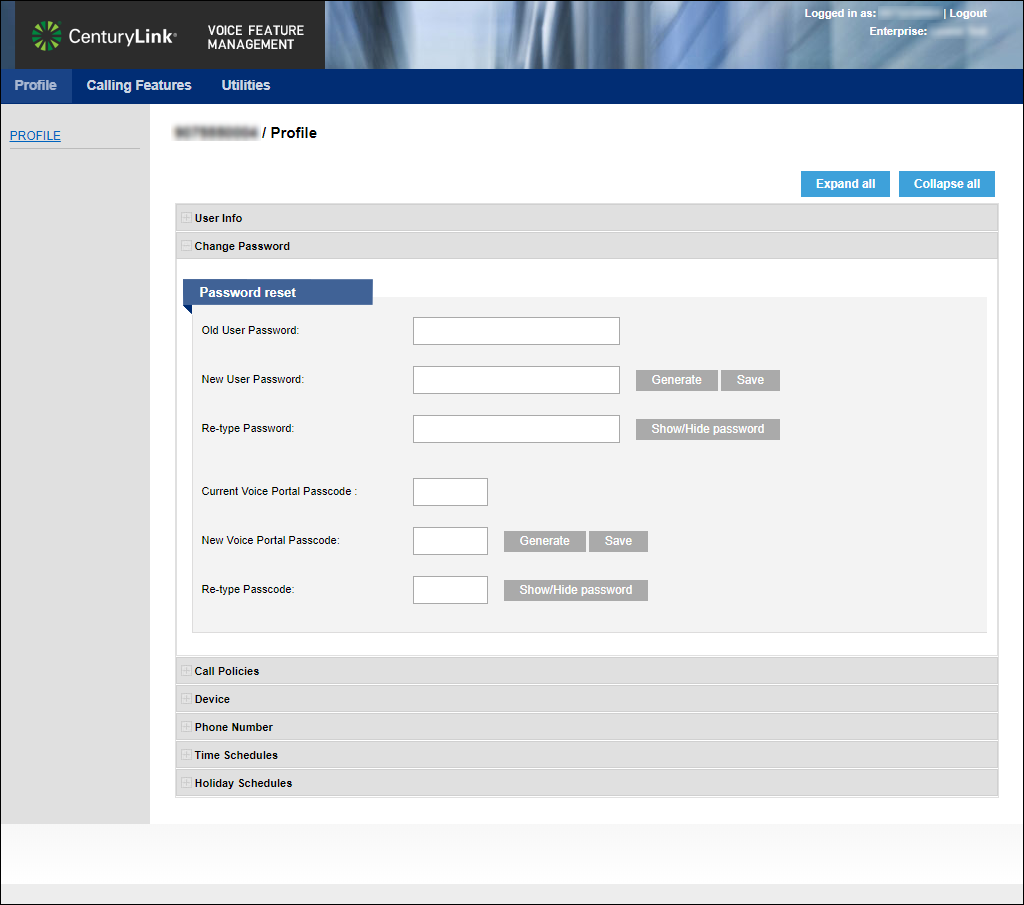Toggle Show/Hide password for user password
1024x905 pixels.
click(708, 429)
